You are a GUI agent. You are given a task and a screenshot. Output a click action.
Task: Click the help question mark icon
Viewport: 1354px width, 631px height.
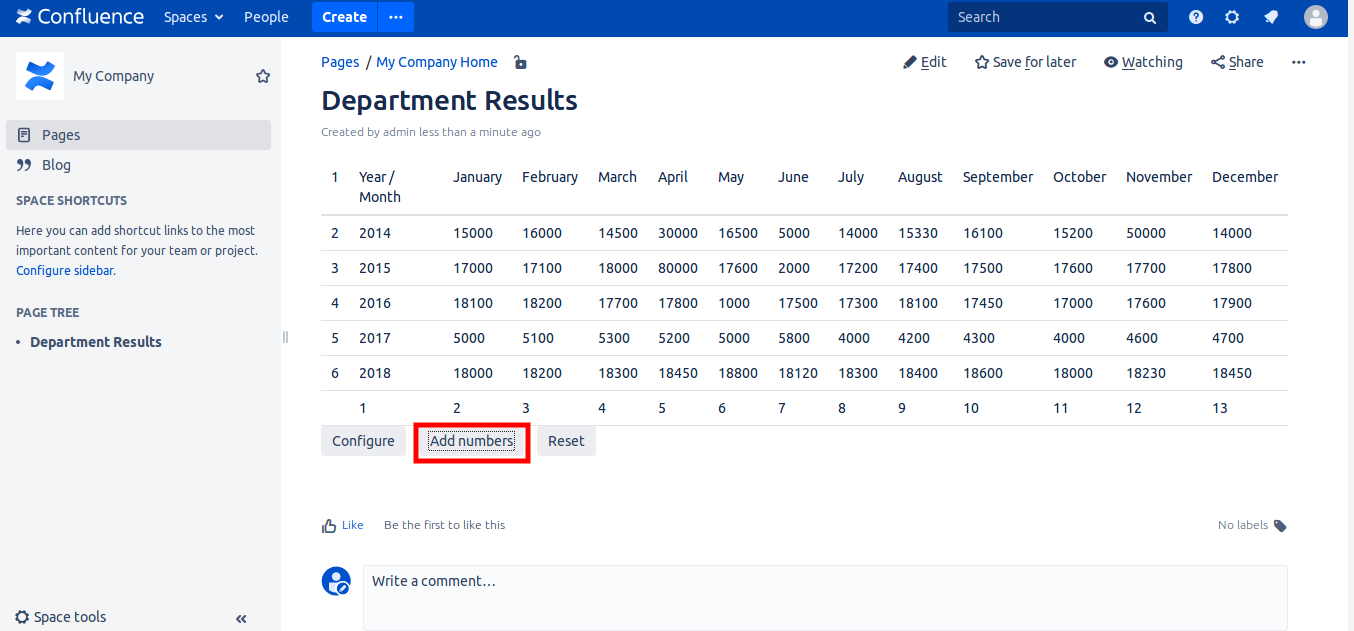tap(1196, 17)
